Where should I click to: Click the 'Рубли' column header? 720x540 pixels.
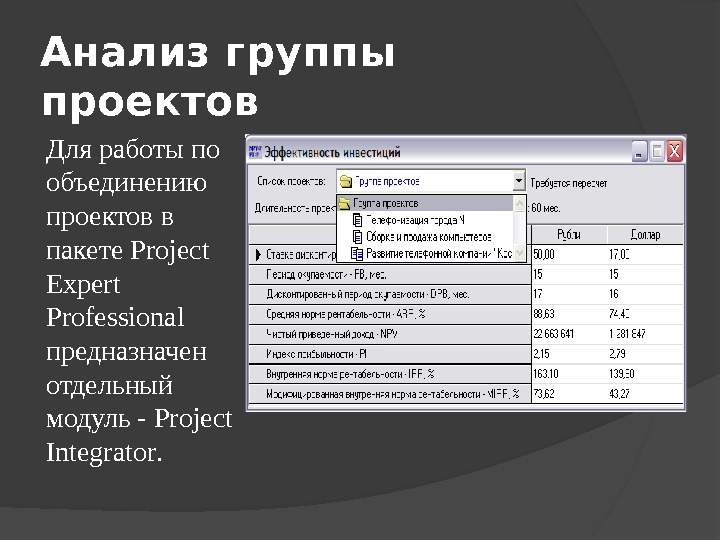coord(569,235)
